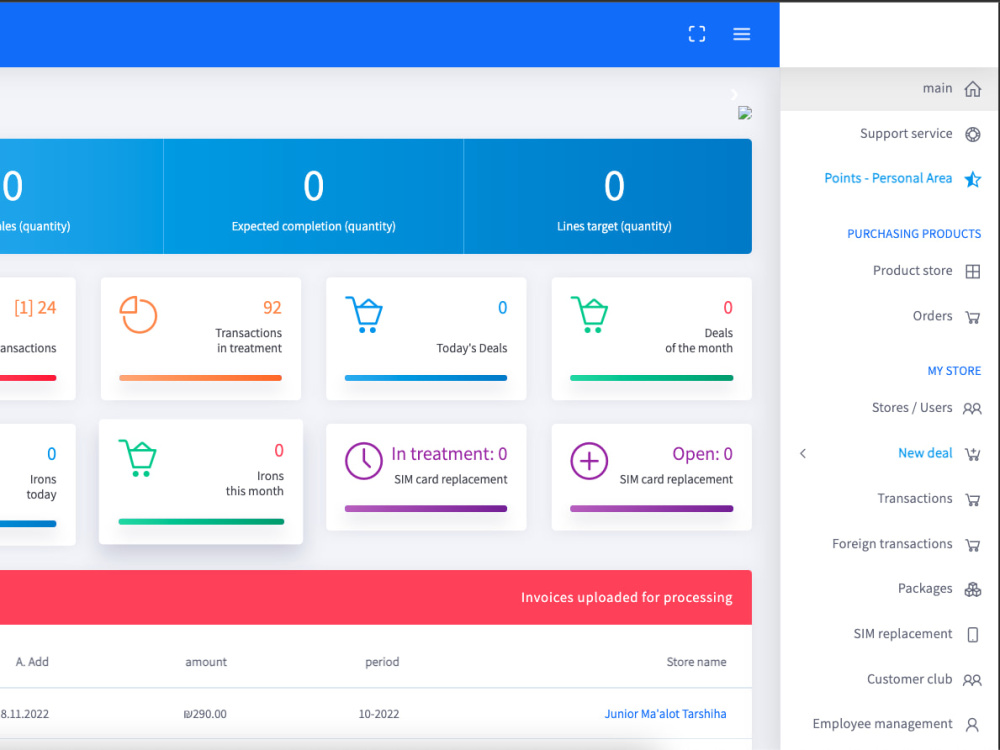
Task: Click the star icon for Points
Action: (x=972, y=179)
